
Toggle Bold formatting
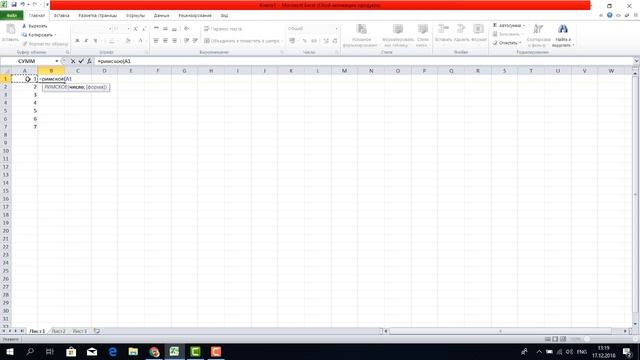(x=77, y=41)
